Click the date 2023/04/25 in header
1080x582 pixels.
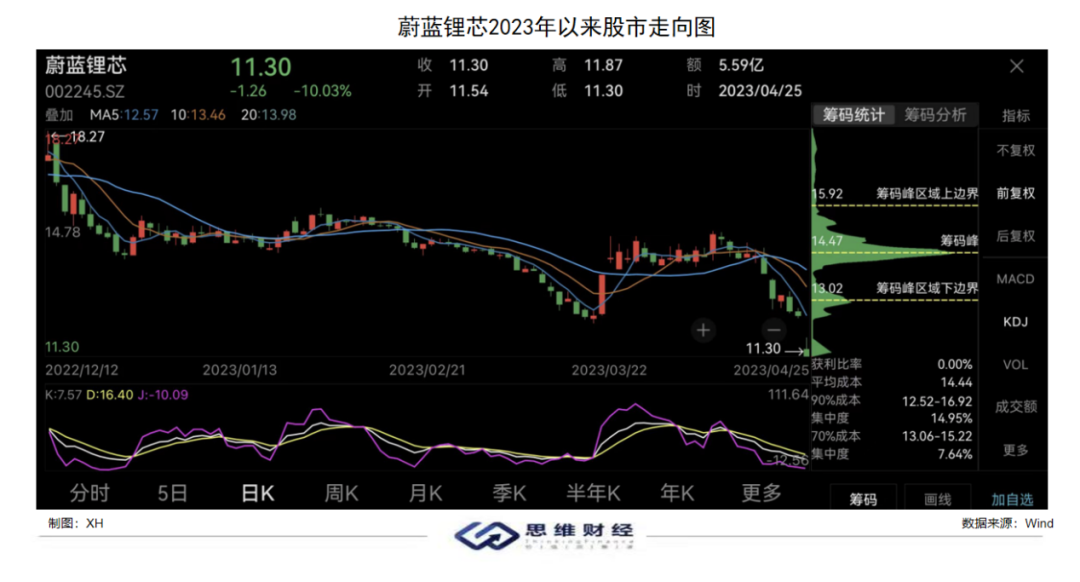pos(760,91)
